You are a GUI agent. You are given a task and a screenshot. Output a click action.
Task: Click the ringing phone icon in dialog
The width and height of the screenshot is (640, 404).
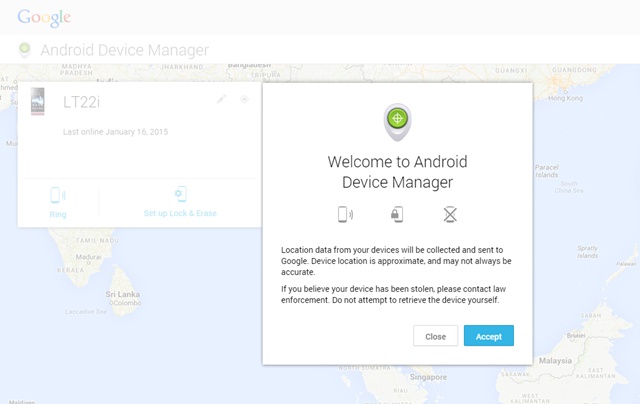(x=345, y=214)
